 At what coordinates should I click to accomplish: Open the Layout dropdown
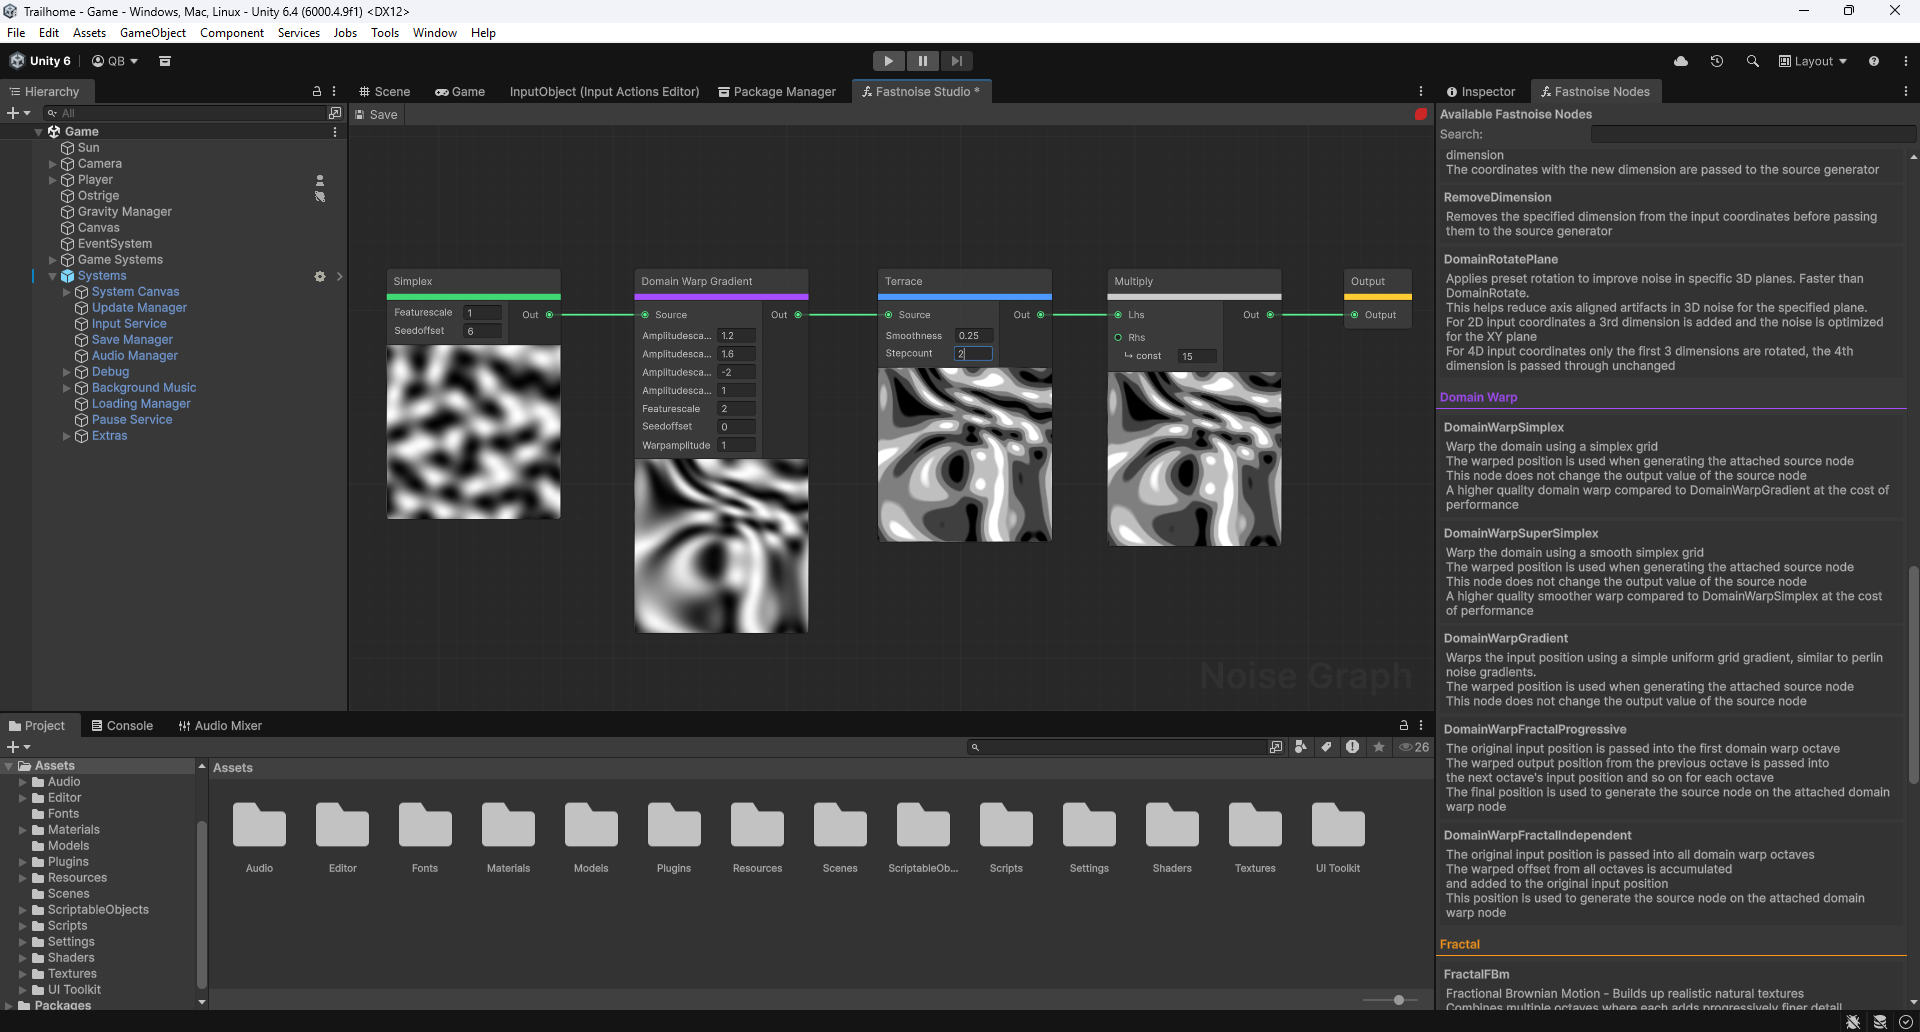(x=1813, y=61)
